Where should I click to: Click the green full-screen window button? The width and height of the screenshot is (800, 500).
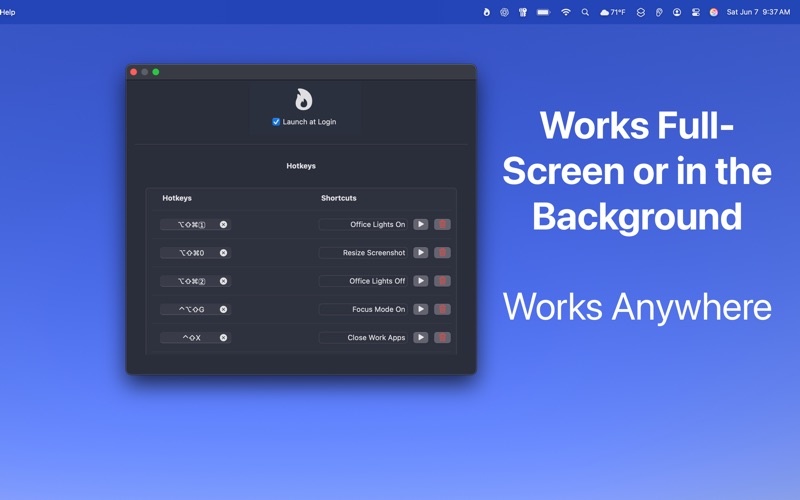pyautogui.click(x=156, y=72)
